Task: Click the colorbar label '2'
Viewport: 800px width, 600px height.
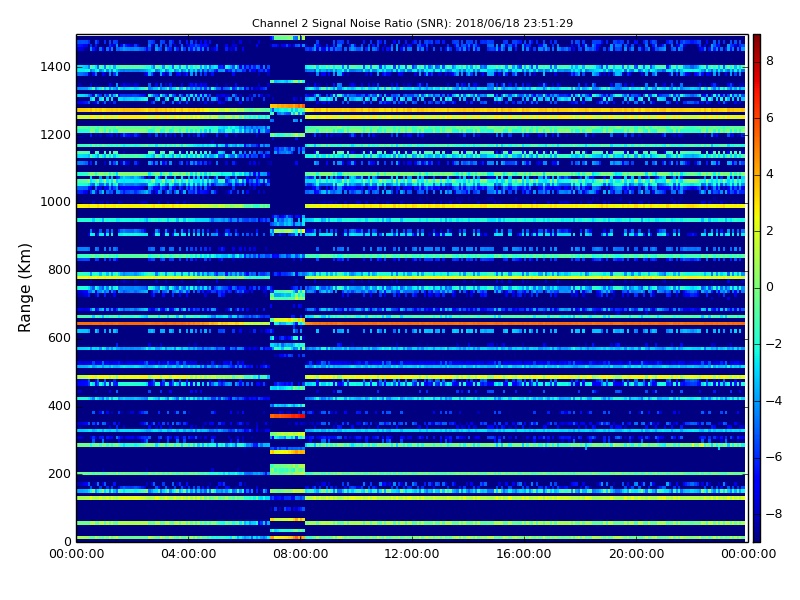Action: 770,231
